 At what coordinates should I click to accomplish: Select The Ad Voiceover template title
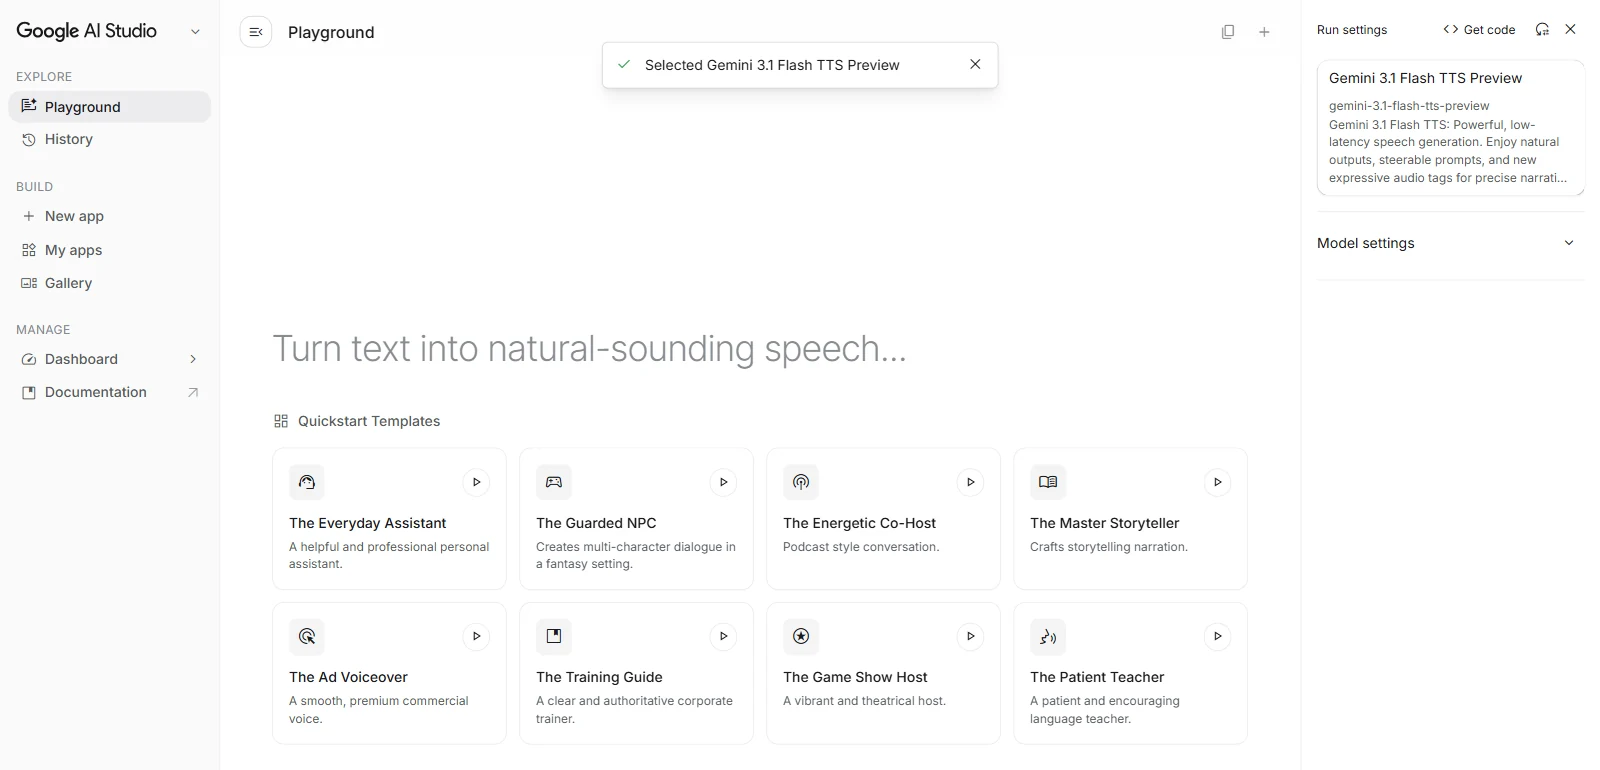pyautogui.click(x=348, y=677)
